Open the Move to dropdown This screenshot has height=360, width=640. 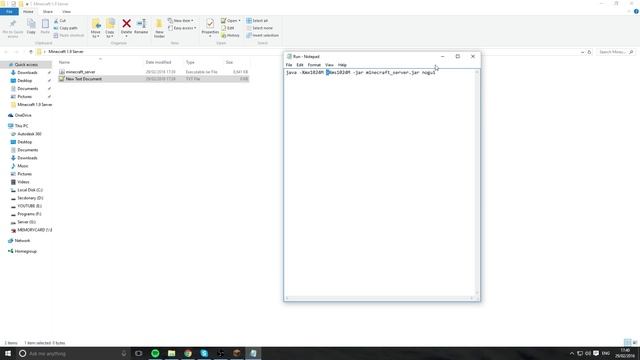pyautogui.click(x=96, y=28)
